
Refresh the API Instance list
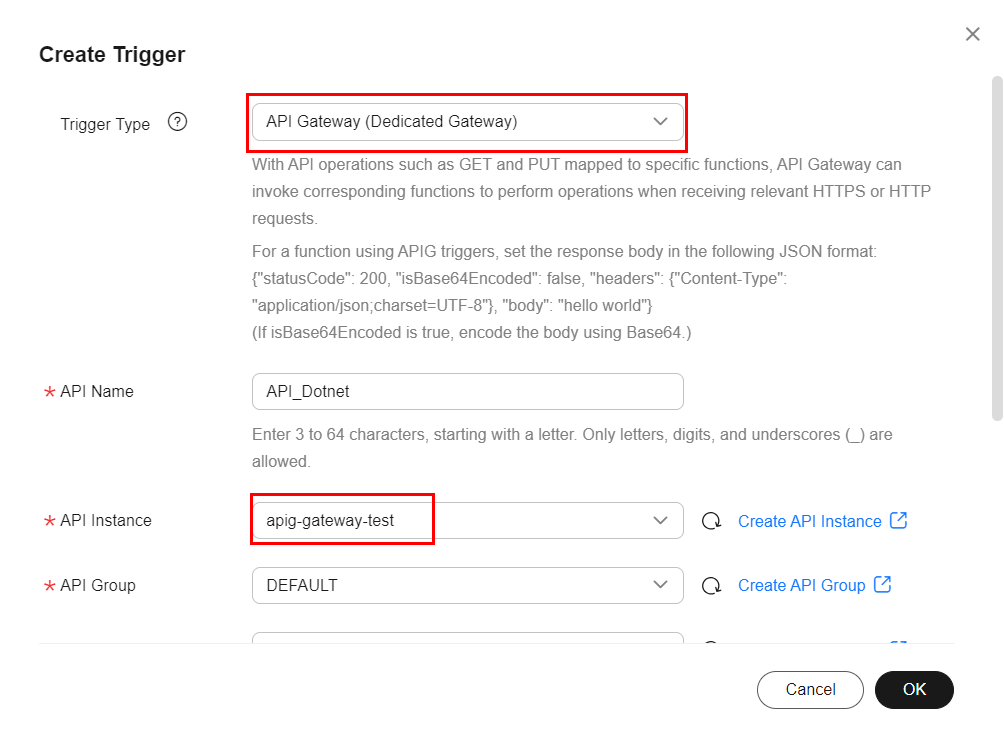point(711,521)
